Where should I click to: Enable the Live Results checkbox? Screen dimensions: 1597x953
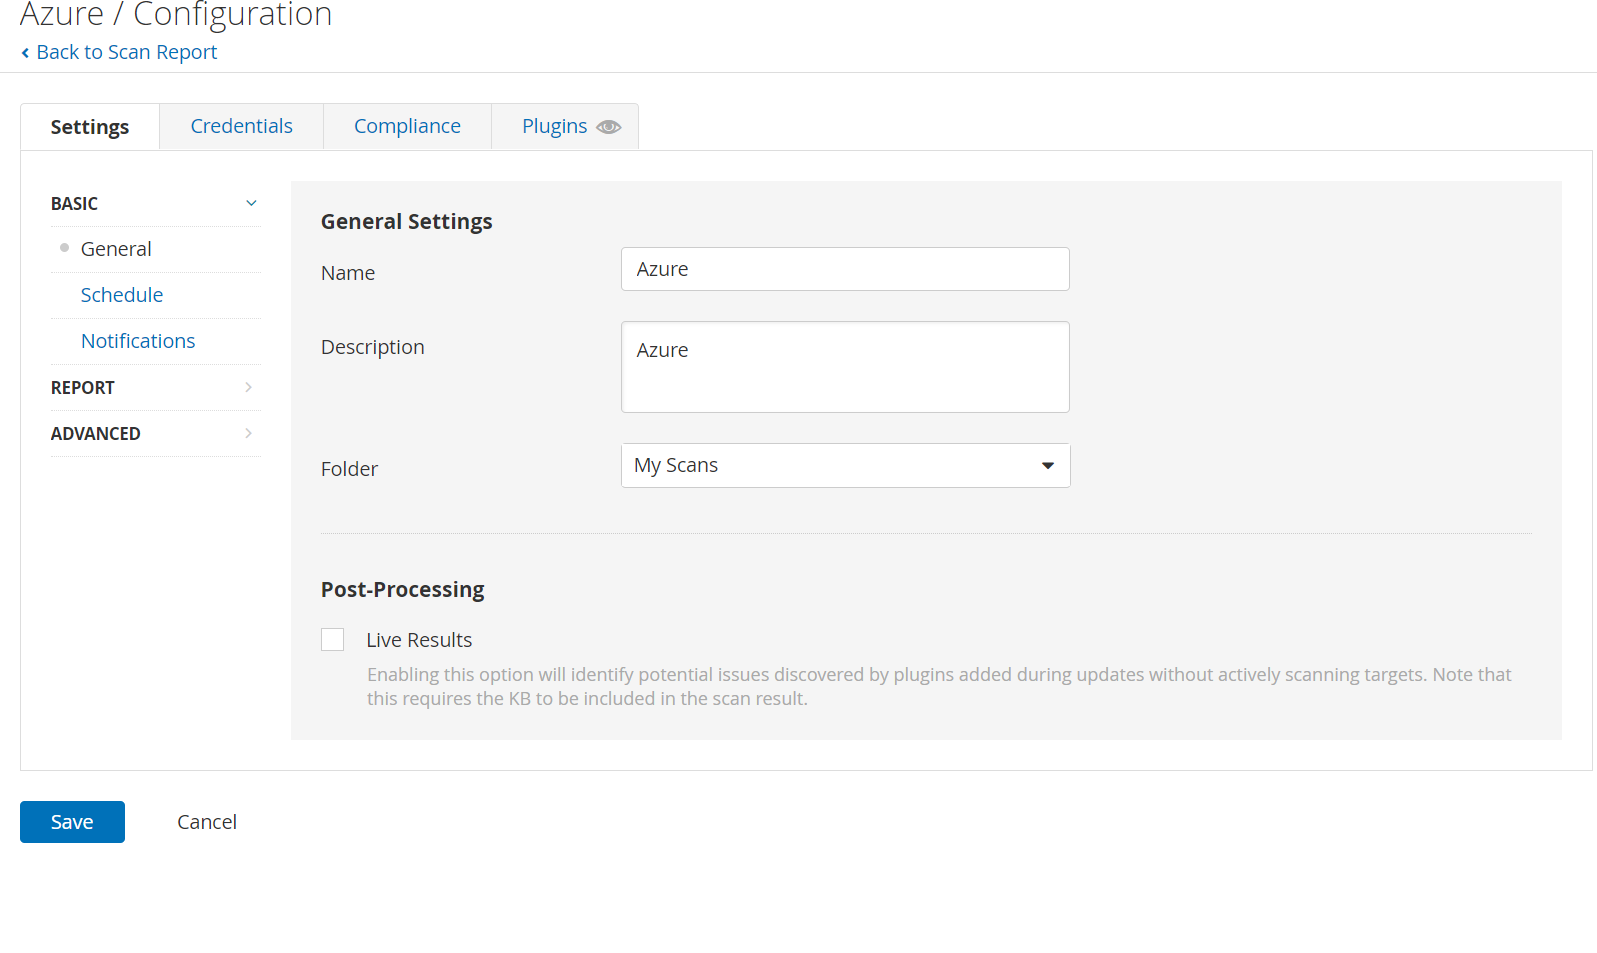coord(333,640)
